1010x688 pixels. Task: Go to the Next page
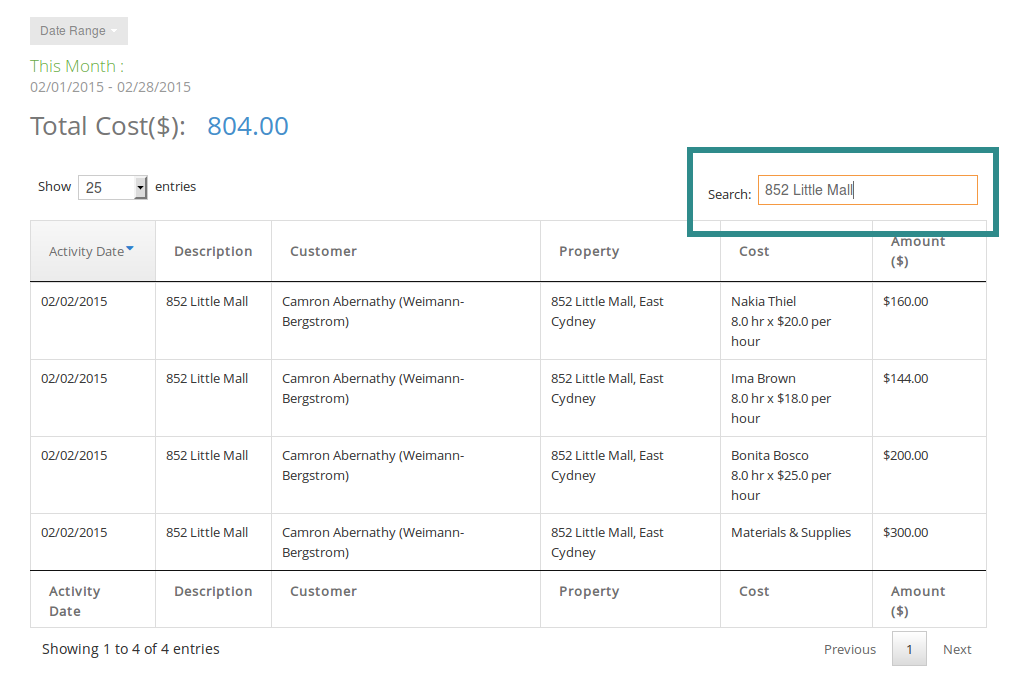957,649
